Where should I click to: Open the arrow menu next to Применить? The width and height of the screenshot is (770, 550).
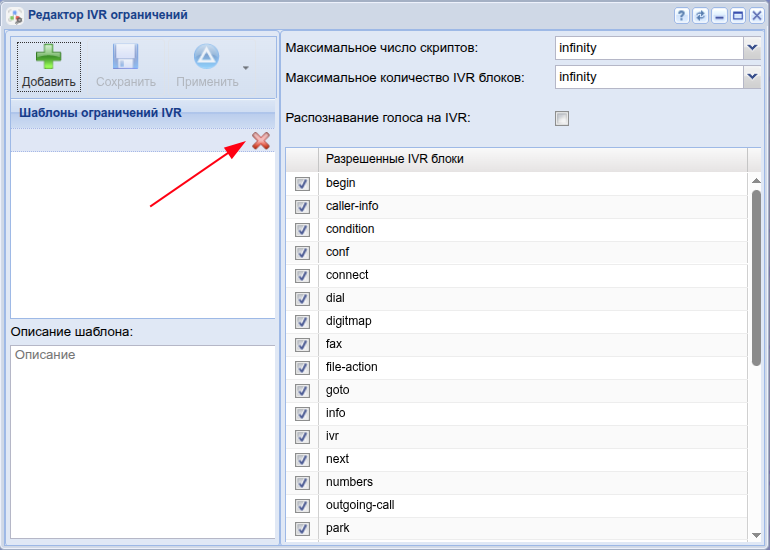pyautogui.click(x=245, y=68)
